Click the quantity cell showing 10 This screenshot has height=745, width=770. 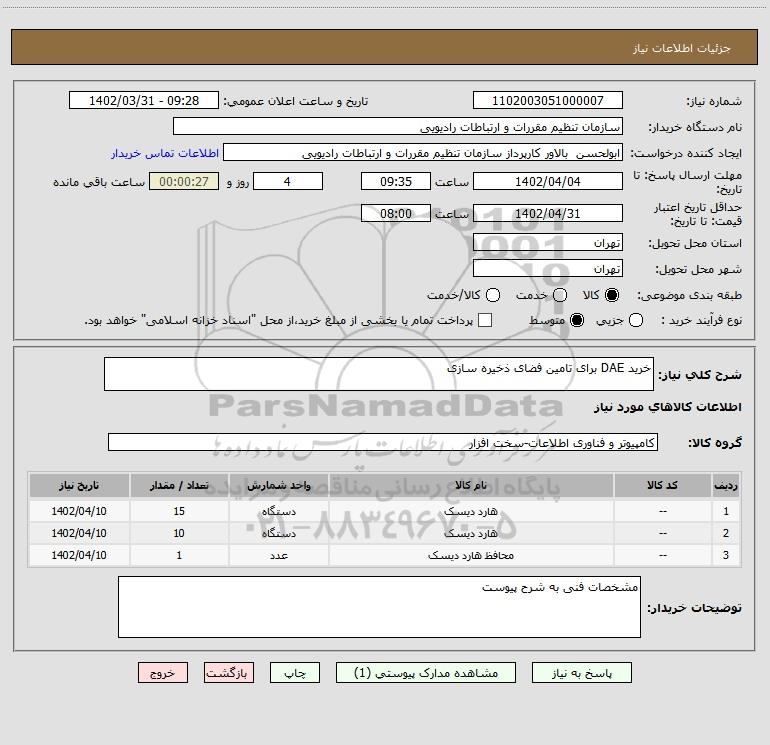[x=179, y=533]
